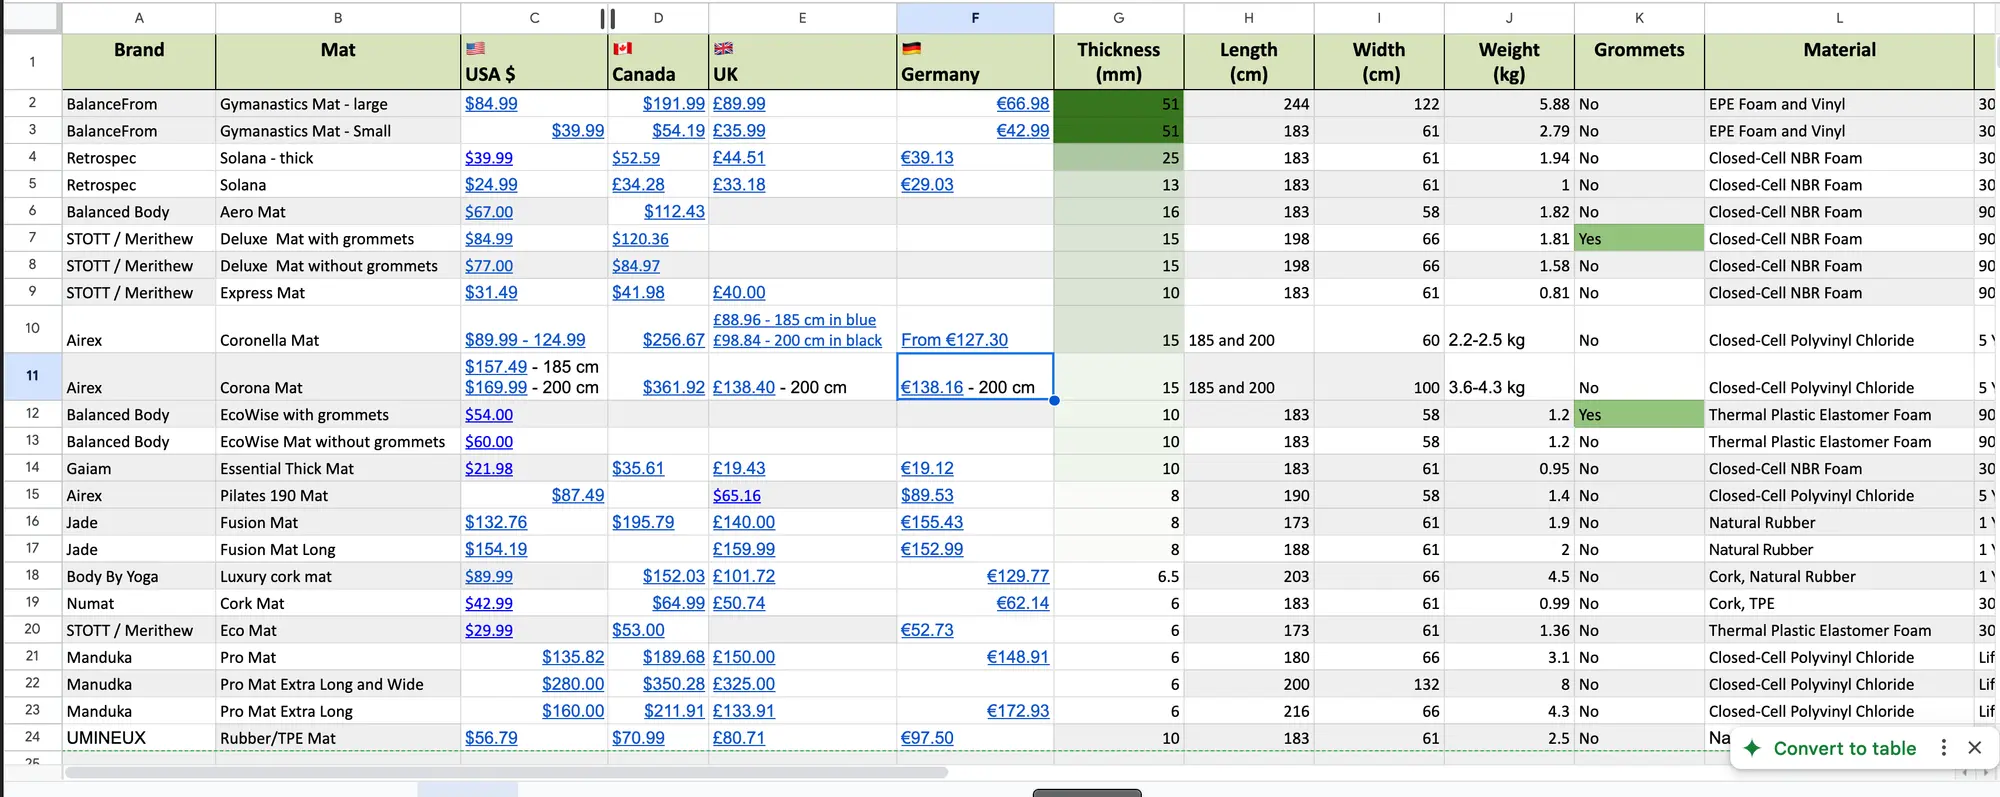Select column B header
The height and width of the screenshot is (797, 2000).
338,18
